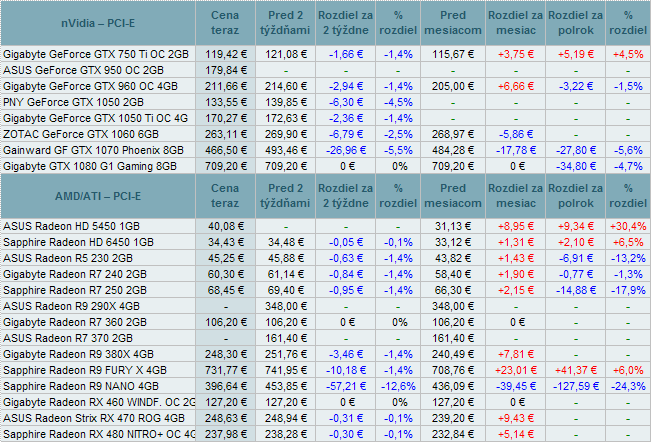This screenshot has width=651, height=442.
Task: Select the red "+30,4%" value
Action: tap(628, 226)
